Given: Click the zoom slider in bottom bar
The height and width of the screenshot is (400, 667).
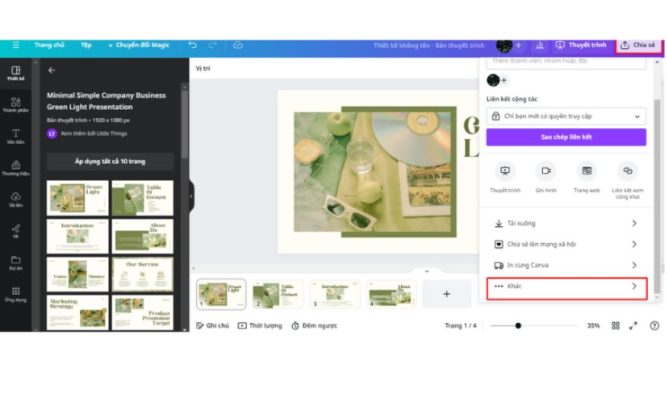Looking at the screenshot, I should pyautogui.click(x=520, y=325).
